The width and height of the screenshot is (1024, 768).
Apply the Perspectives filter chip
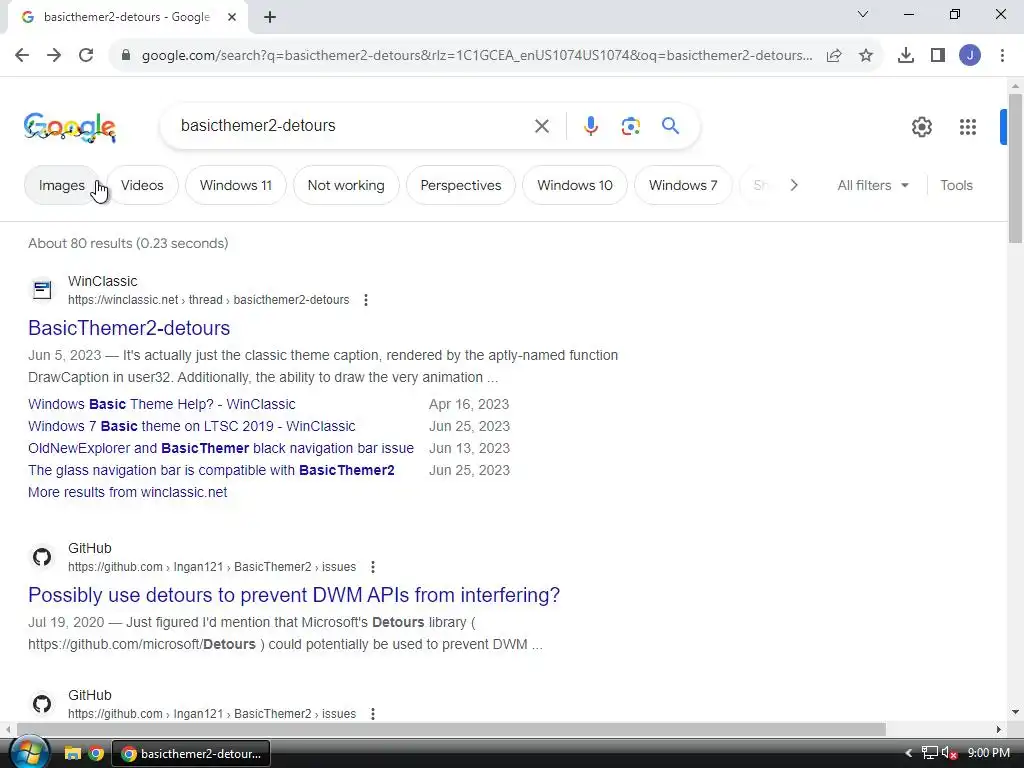(x=461, y=185)
